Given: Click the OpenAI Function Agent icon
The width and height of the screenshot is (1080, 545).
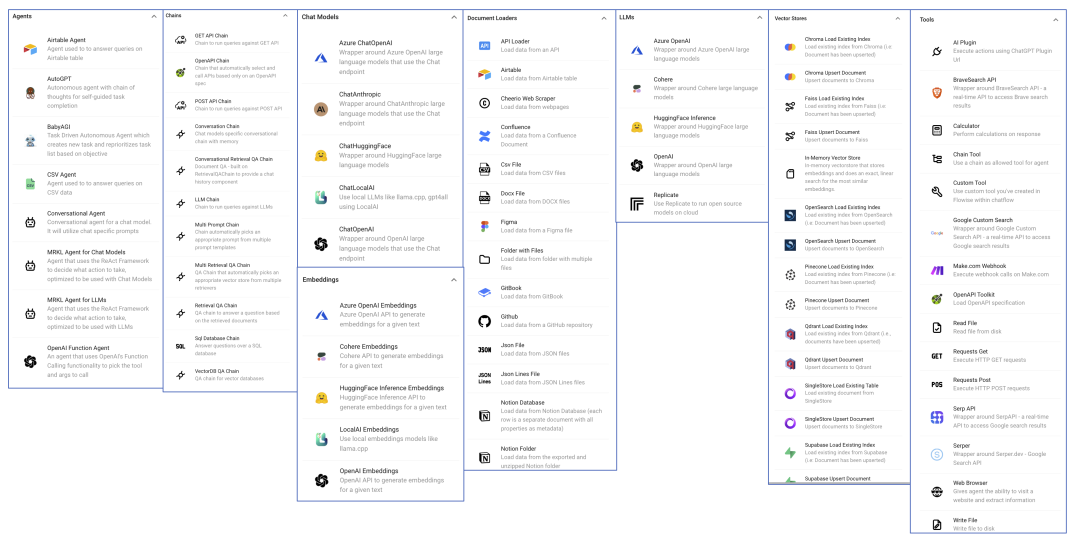Looking at the screenshot, I should 30,362.
